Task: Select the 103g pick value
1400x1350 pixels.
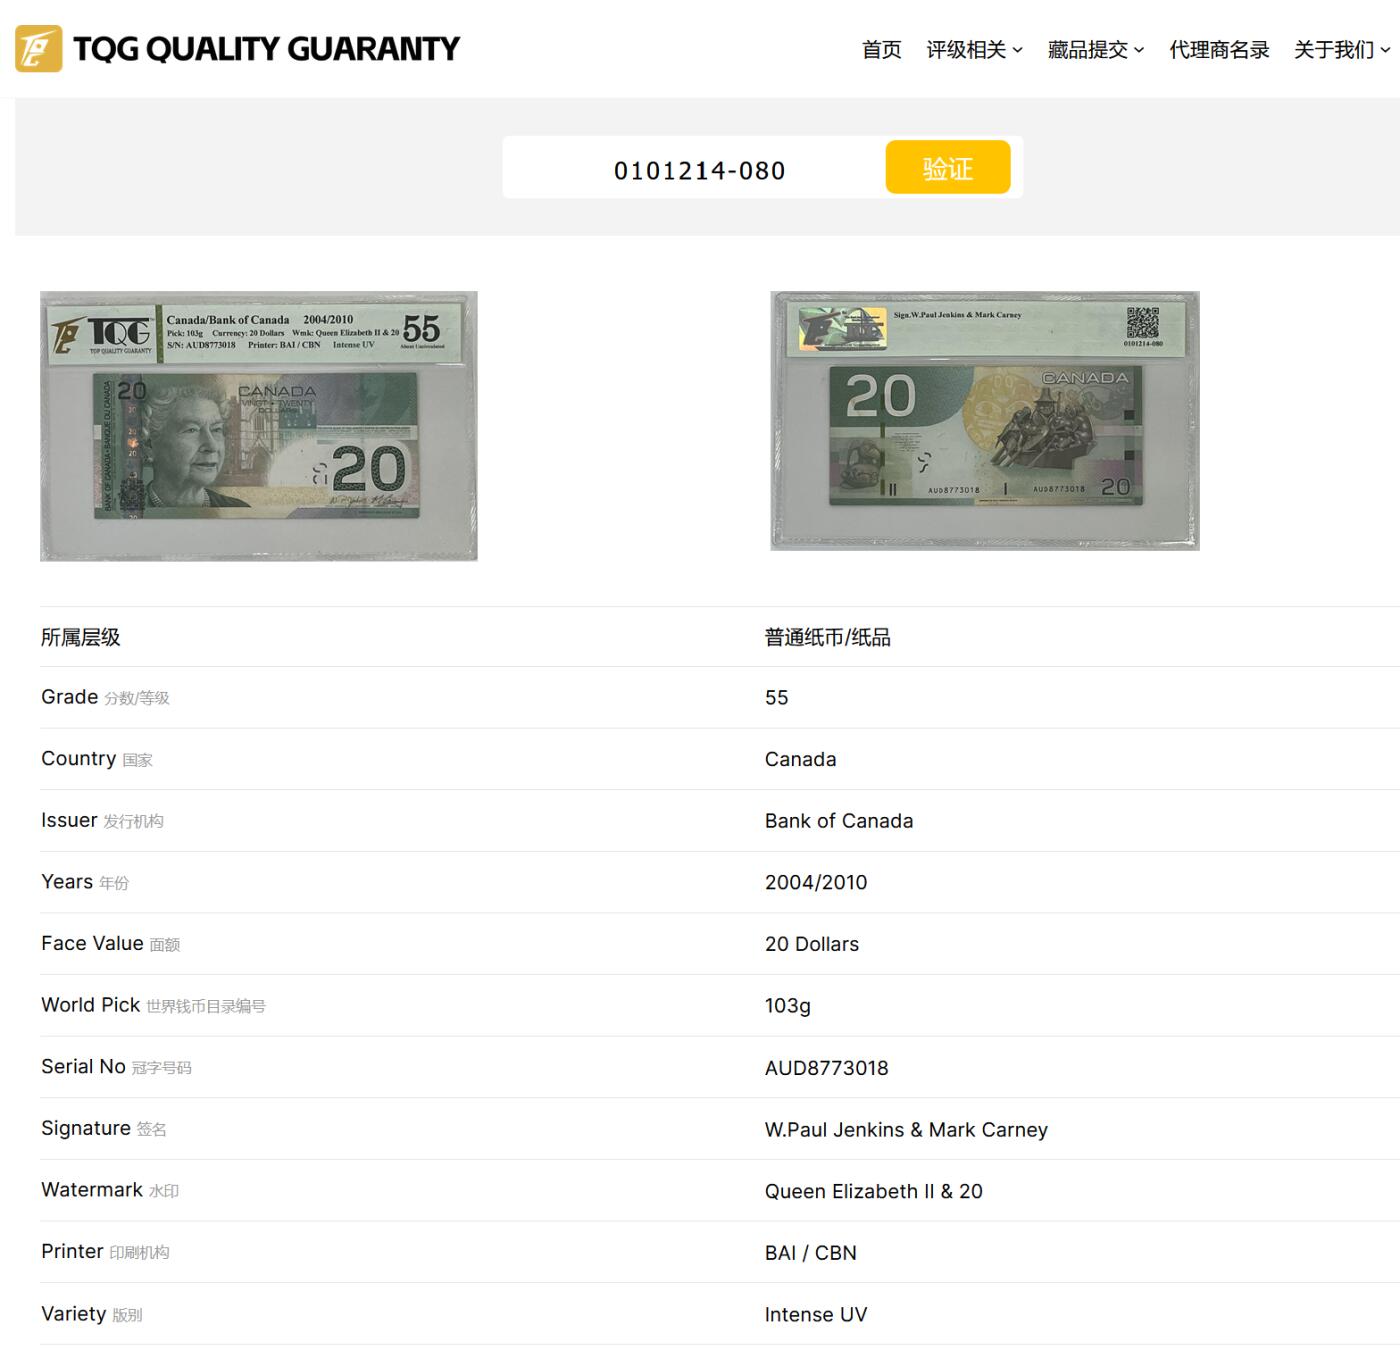Action: point(788,1006)
